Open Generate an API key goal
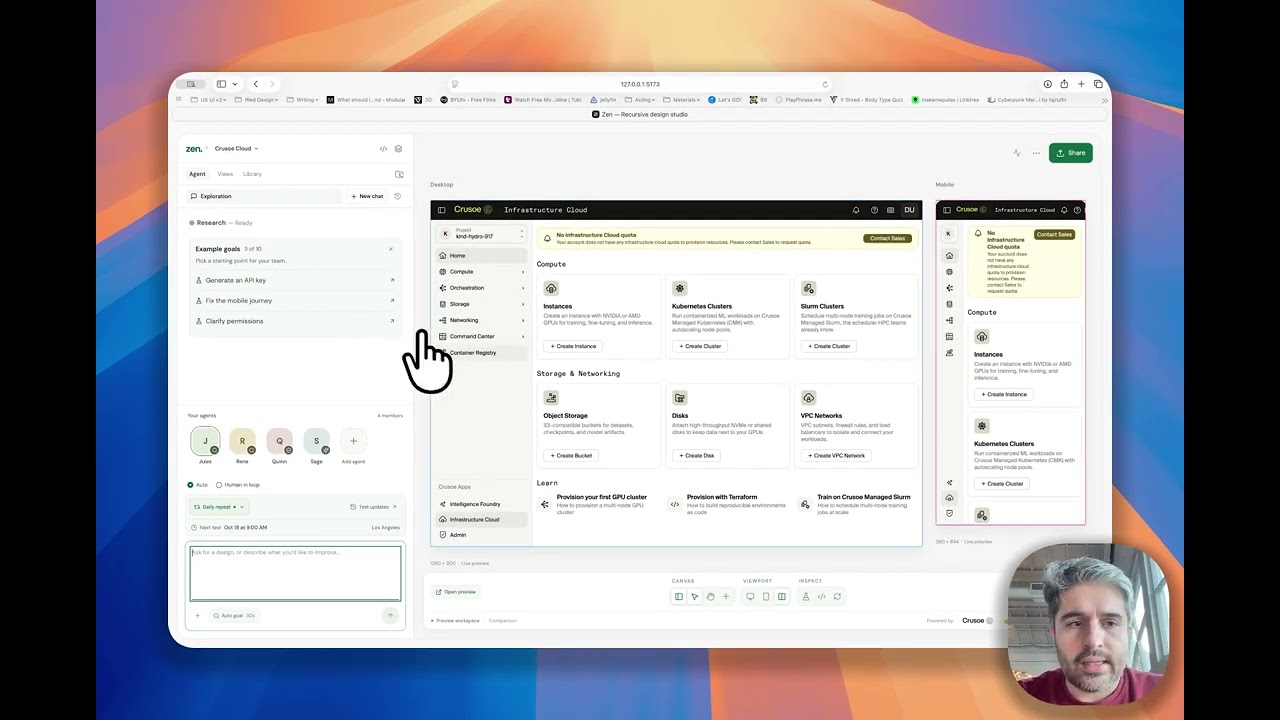 [295, 280]
